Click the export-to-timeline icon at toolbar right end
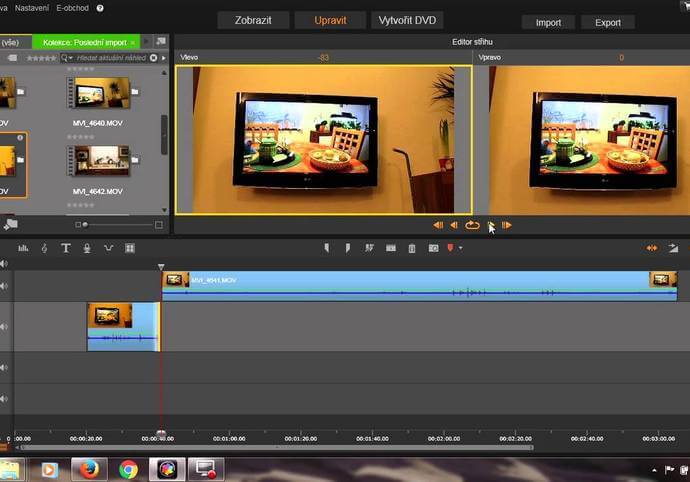This screenshot has width=690, height=482. click(673, 248)
